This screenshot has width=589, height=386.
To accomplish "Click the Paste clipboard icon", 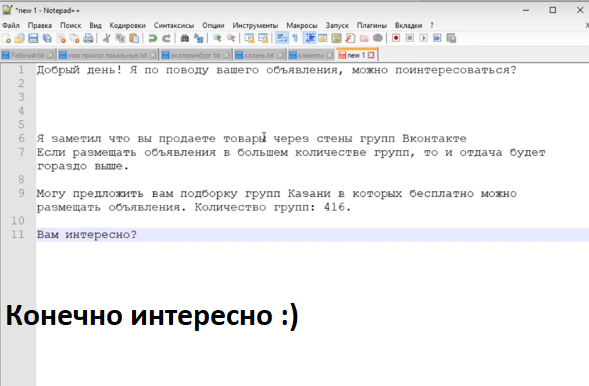I will 134,38.
